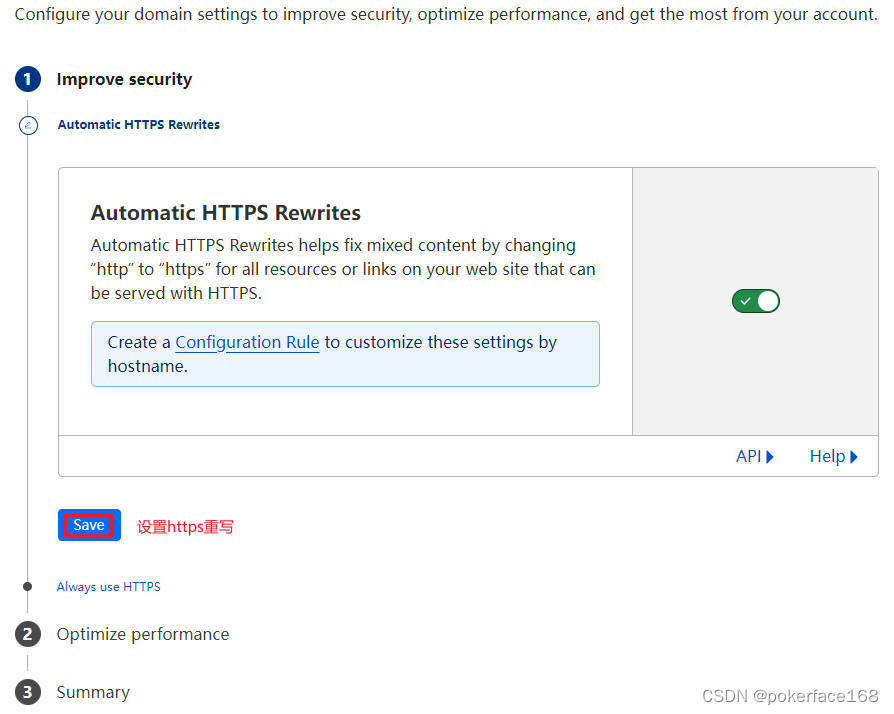Screen dimensions: 894x714
Task: Click the sub-step circle beside Automatic HTTPS Rewrites
Action: (28, 125)
